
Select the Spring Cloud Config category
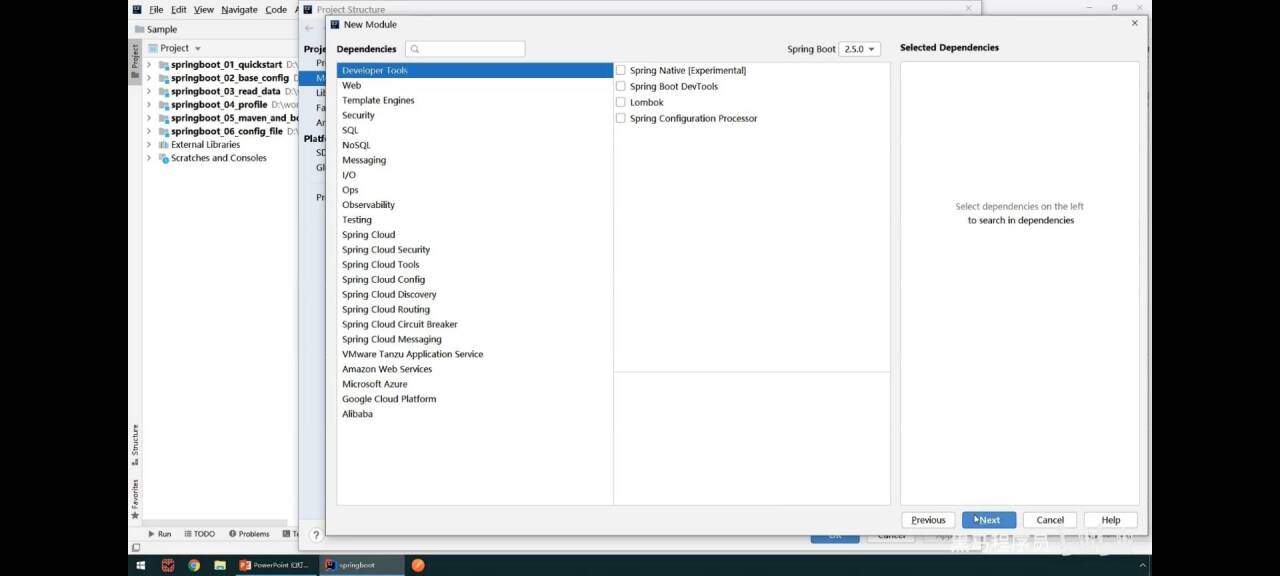(x=475, y=280)
